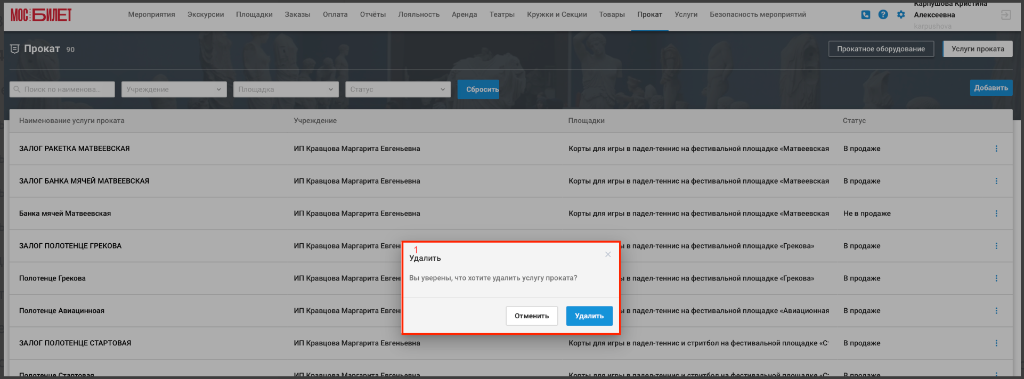This screenshot has height=379, width=1024.
Task: Expand the Статус dropdown filter
Action: tap(398, 90)
